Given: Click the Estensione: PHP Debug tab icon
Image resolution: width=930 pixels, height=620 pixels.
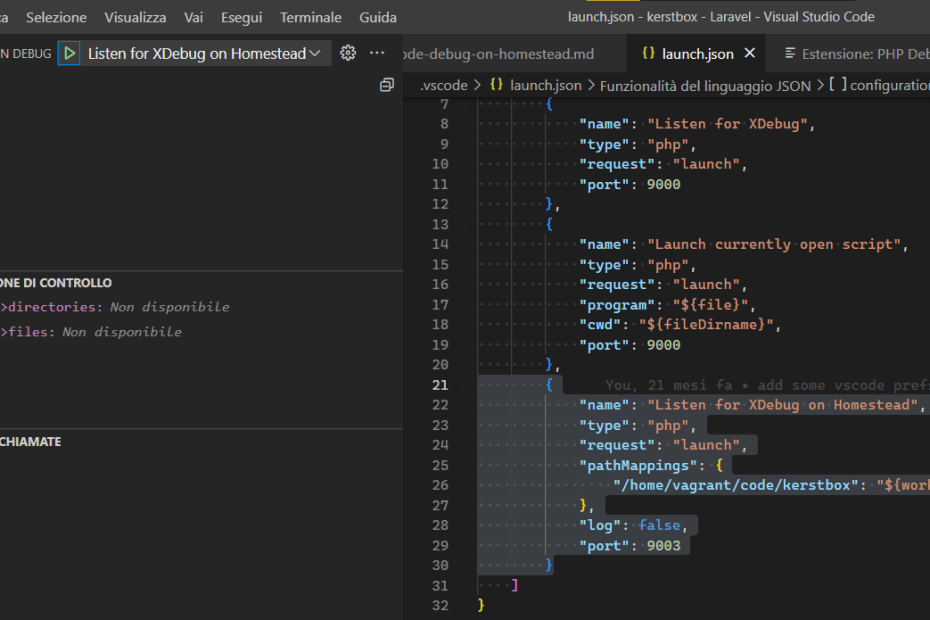Looking at the screenshot, I should (x=790, y=53).
